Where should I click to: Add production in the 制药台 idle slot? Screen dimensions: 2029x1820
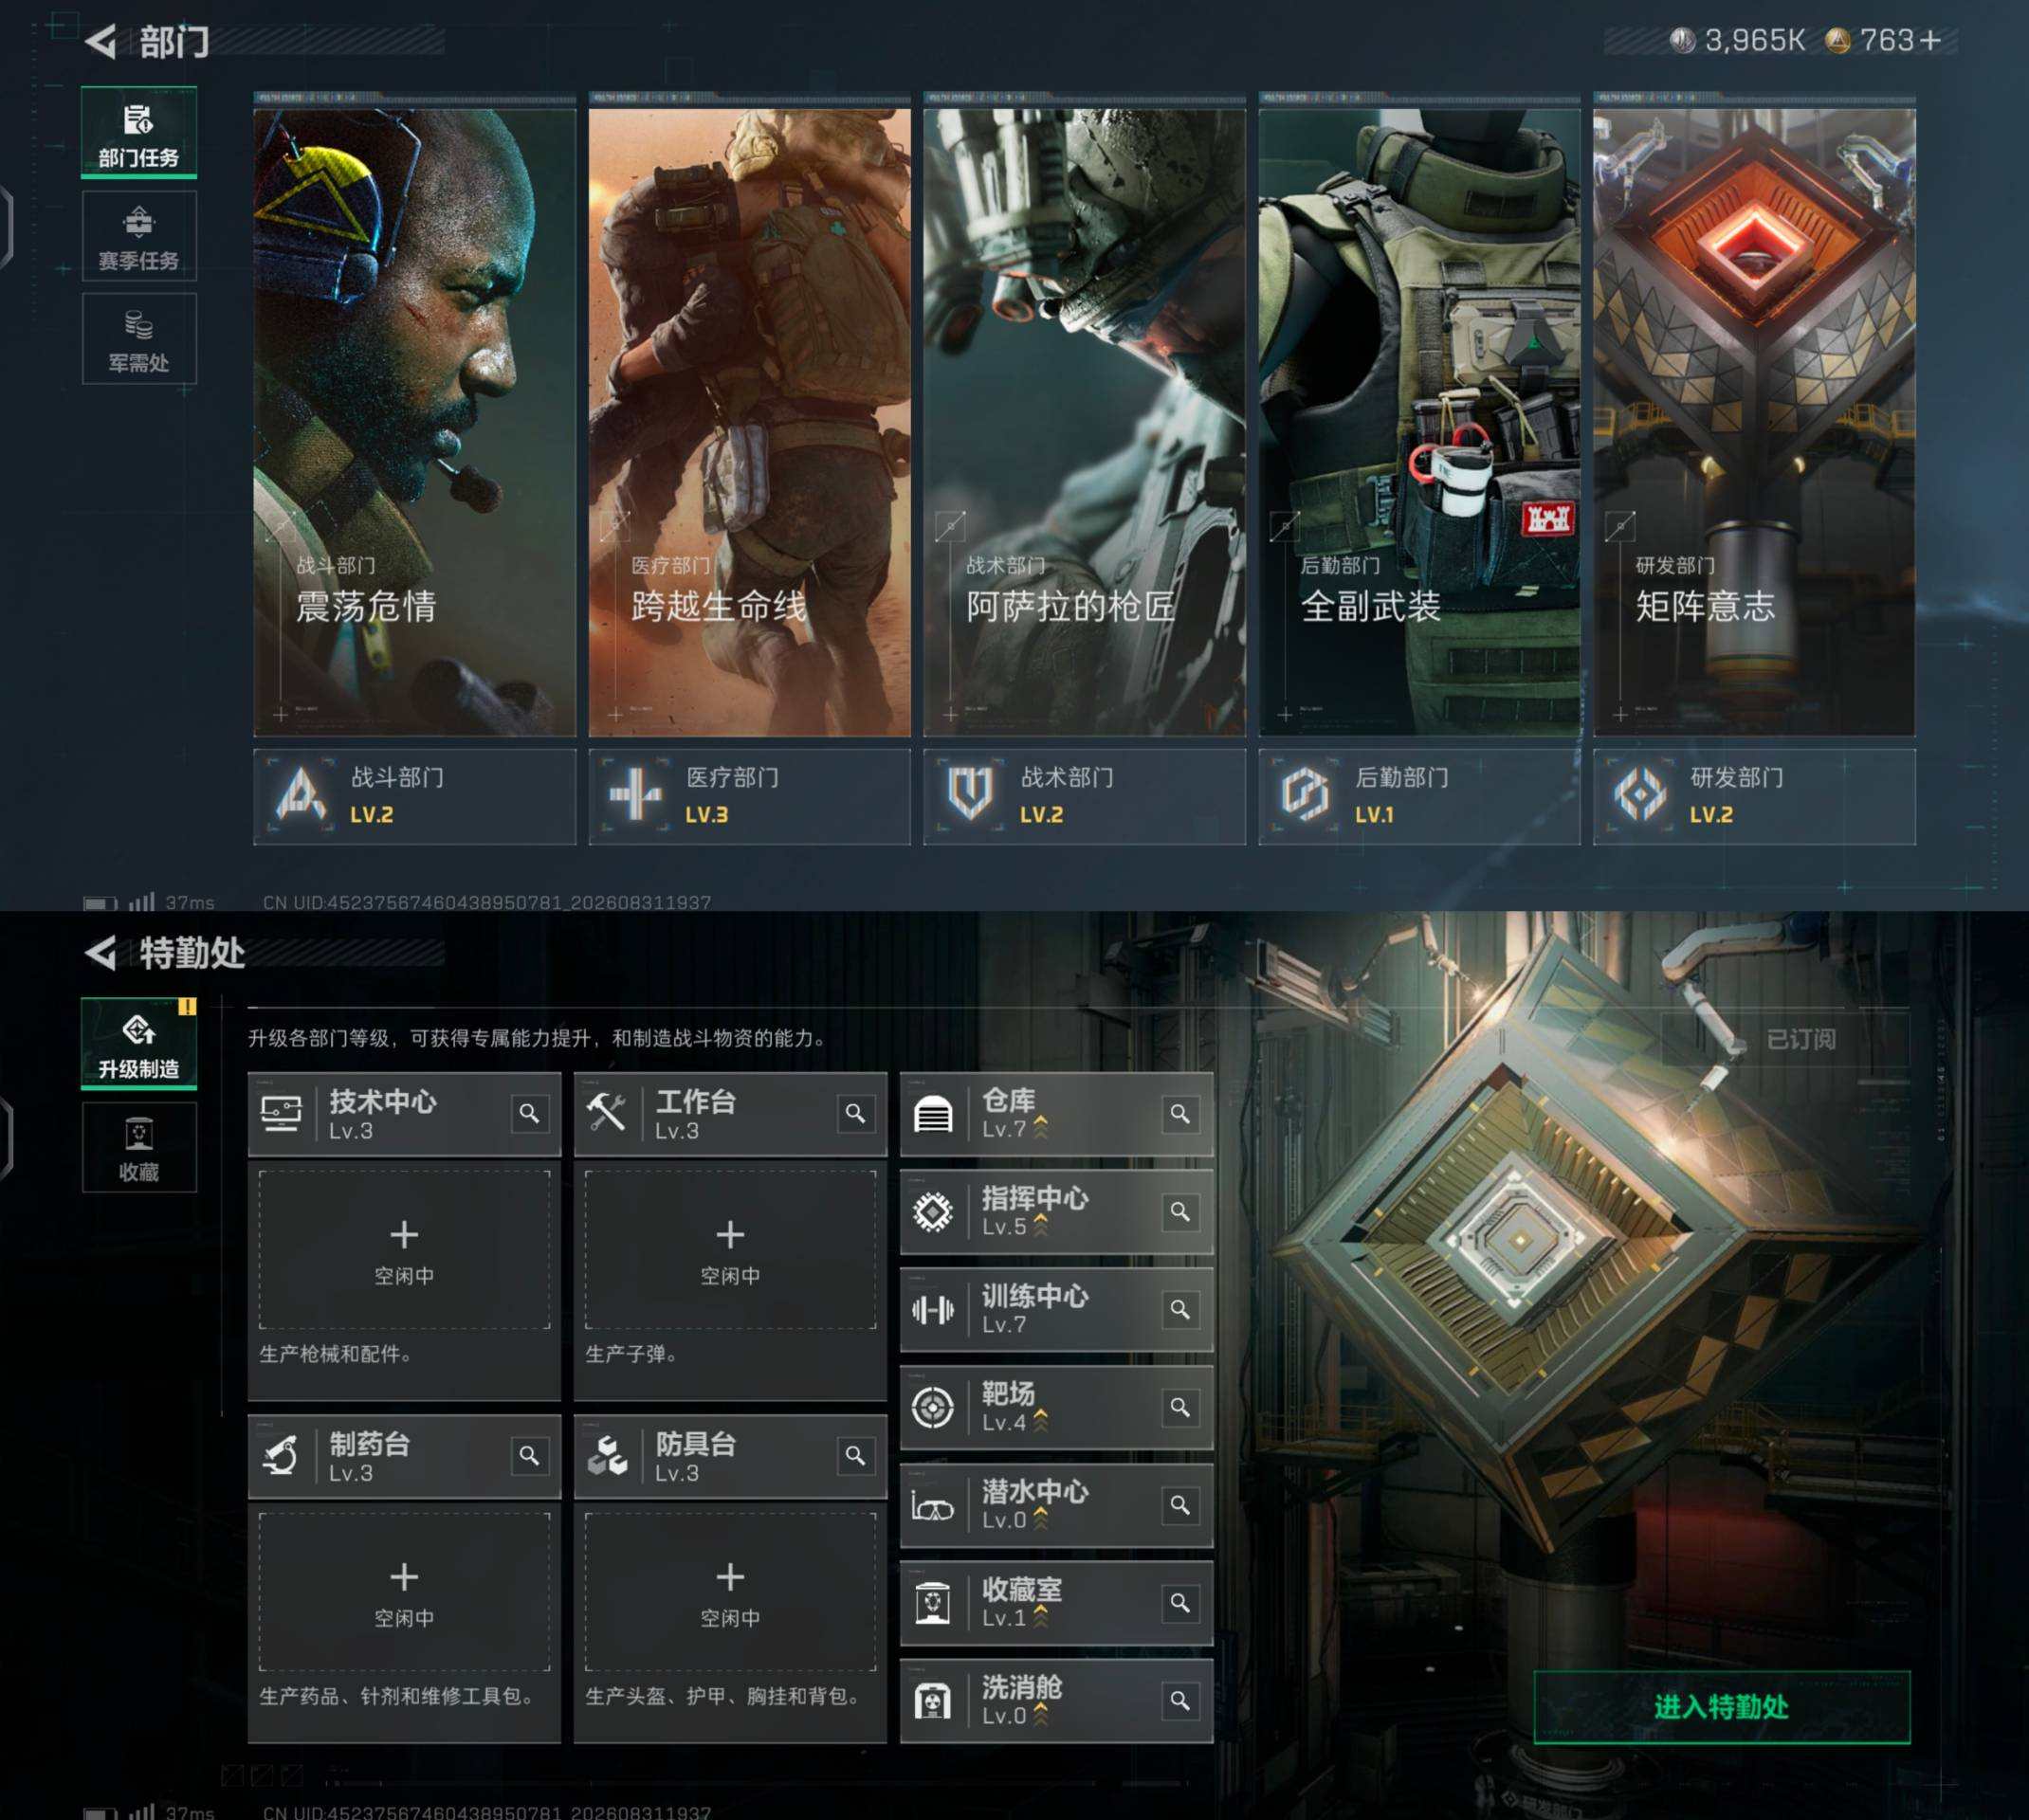click(x=404, y=1592)
